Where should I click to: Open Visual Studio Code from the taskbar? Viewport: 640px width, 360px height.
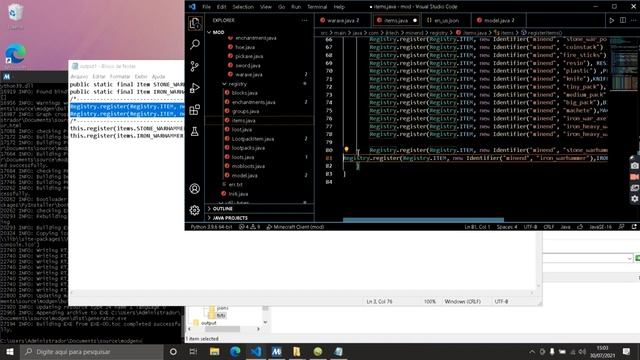coord(256,351)
